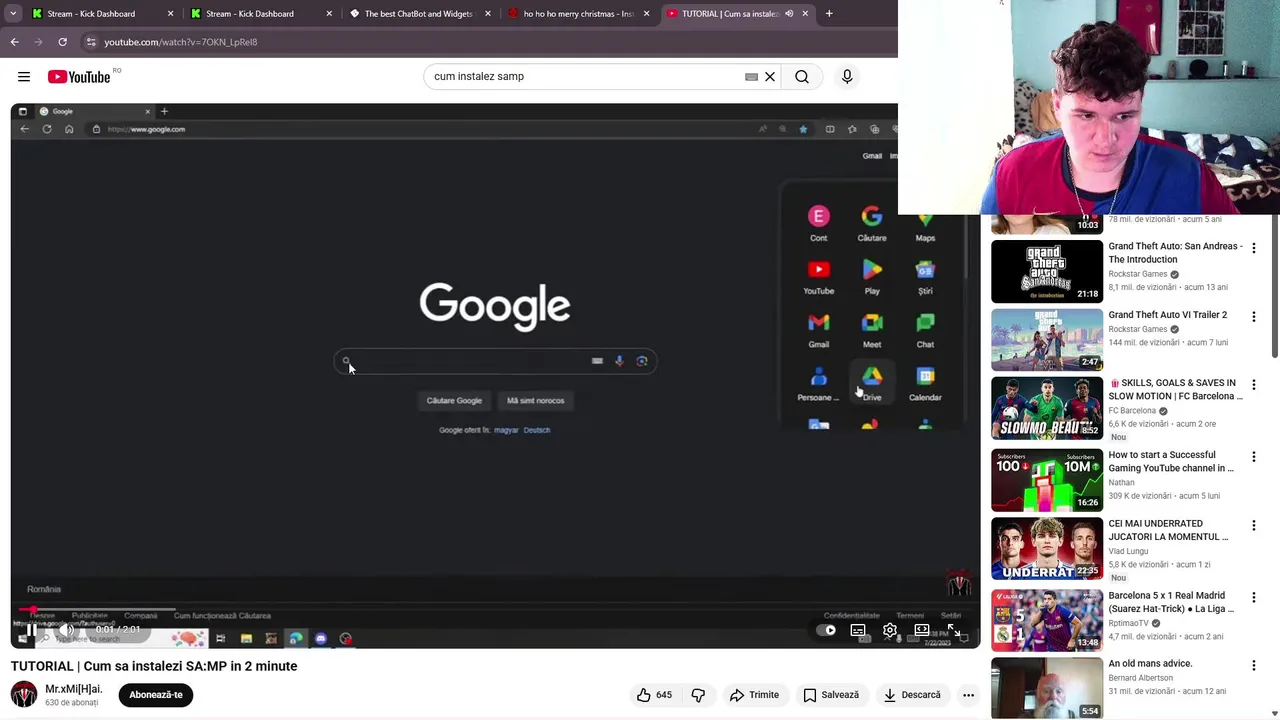Open the FC Barcelona channel link

(1132, 411)
